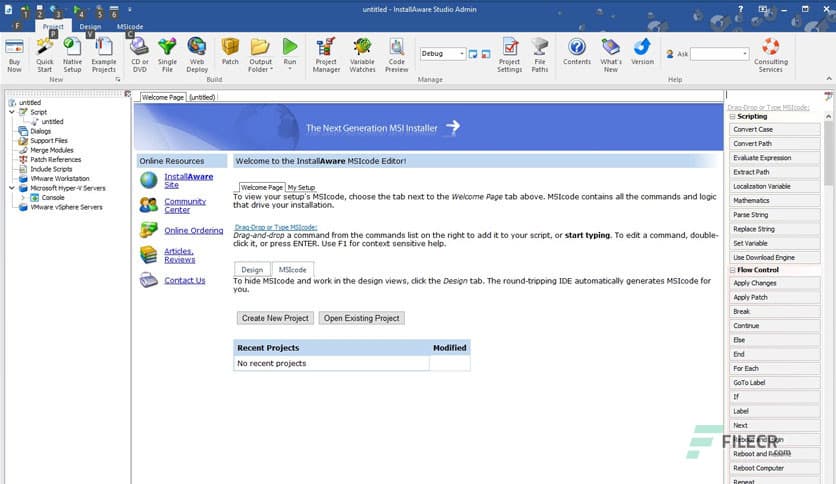836x484 pixels.
Task: Select VMware Workstation tree item
Action: click(60, 179)
